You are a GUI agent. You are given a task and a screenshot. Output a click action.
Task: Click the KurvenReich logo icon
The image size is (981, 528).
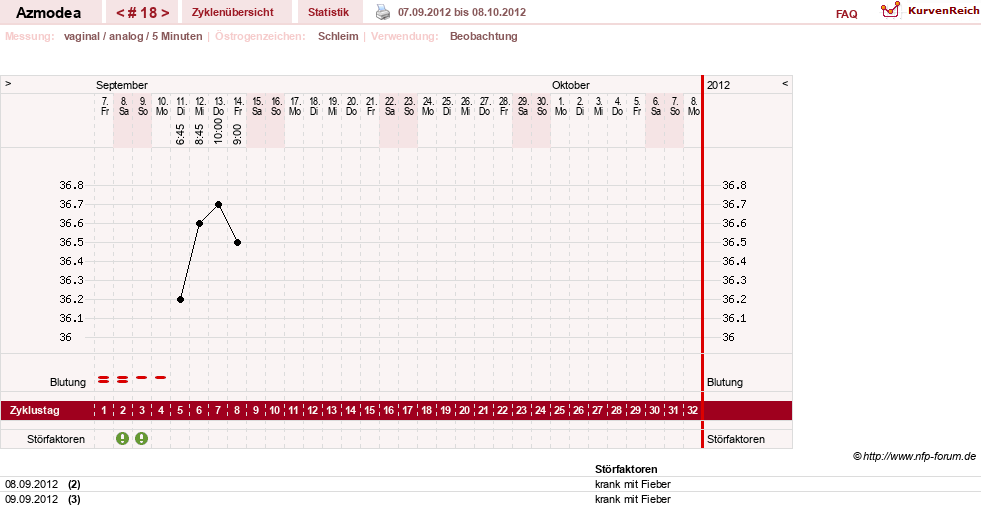click(890, 9)
